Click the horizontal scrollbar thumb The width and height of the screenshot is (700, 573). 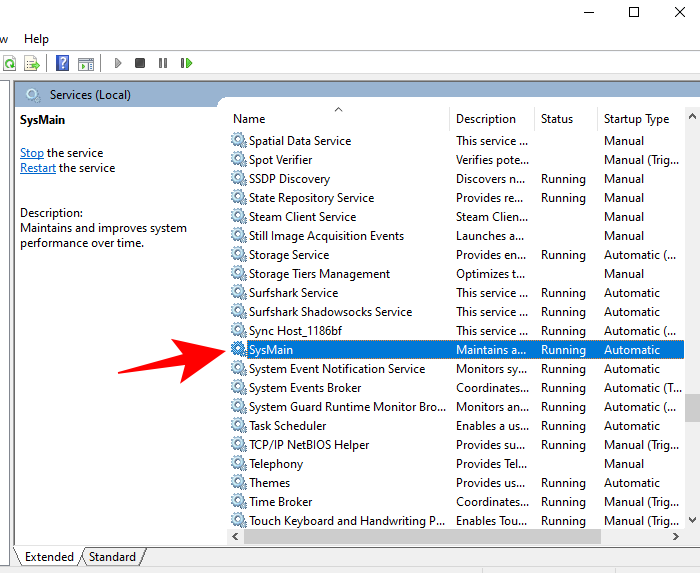coord(422,536)
